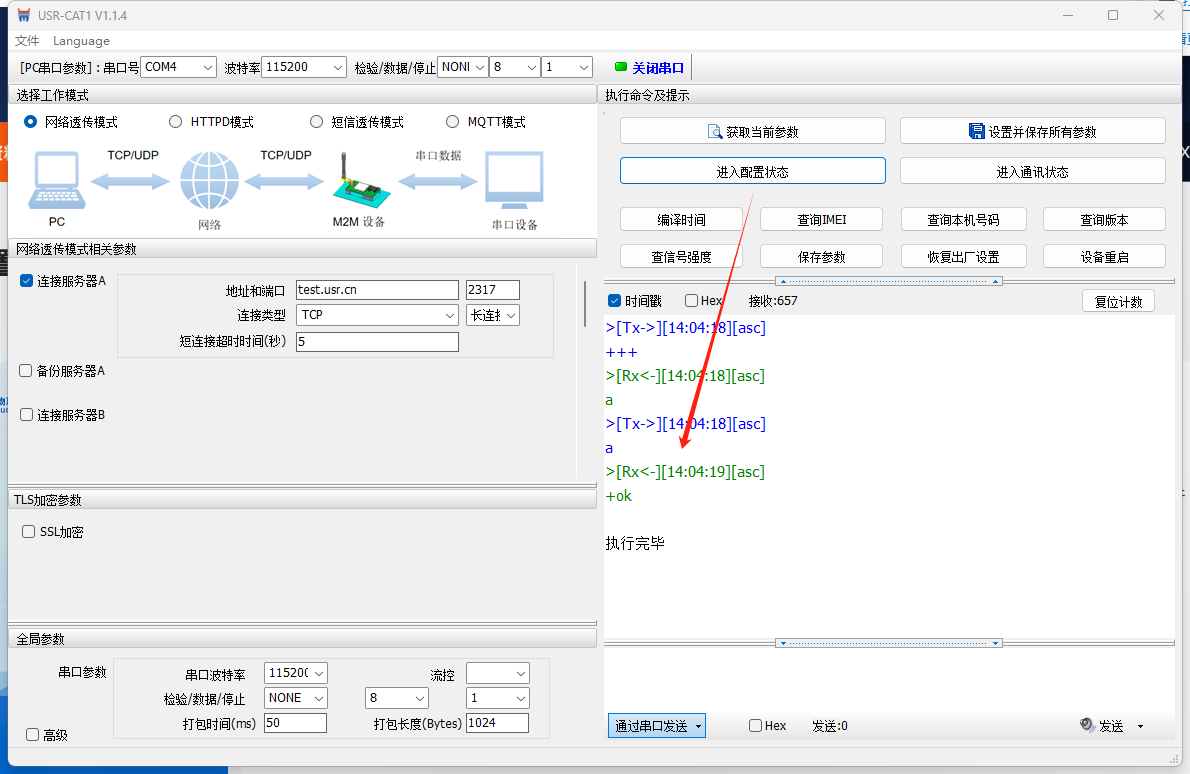The width and height of the screenshot is (1190, 774).
Task: Click the PC laptop diagram icon
Action: 56,181
